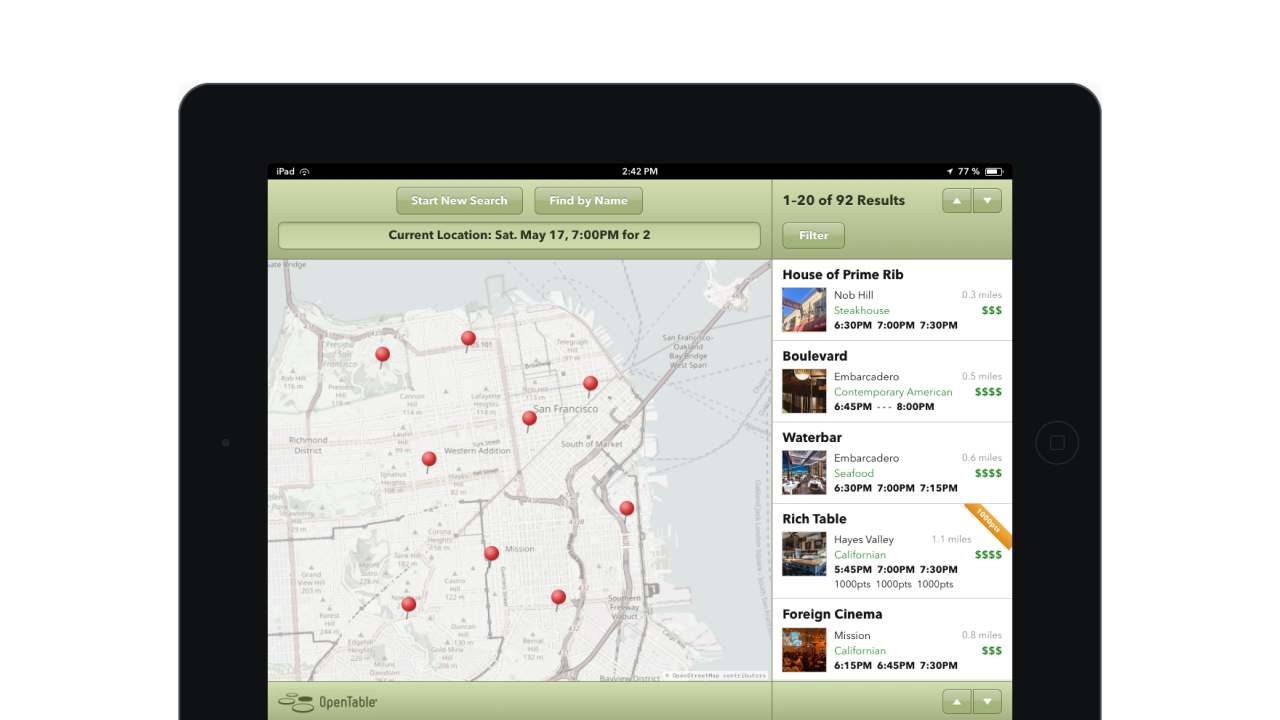Select the southwest map pin near Noe Valley
This screenshot has width=1280, height=720.
(x=408, y=605)
